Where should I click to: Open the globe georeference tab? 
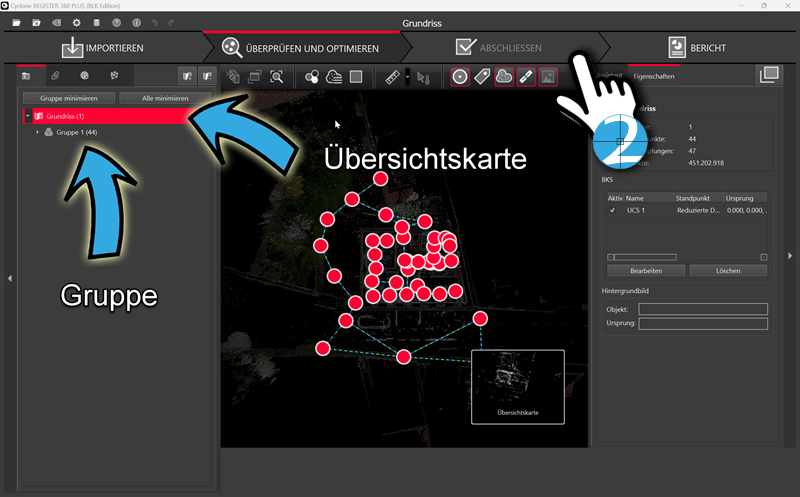point(84,76)
